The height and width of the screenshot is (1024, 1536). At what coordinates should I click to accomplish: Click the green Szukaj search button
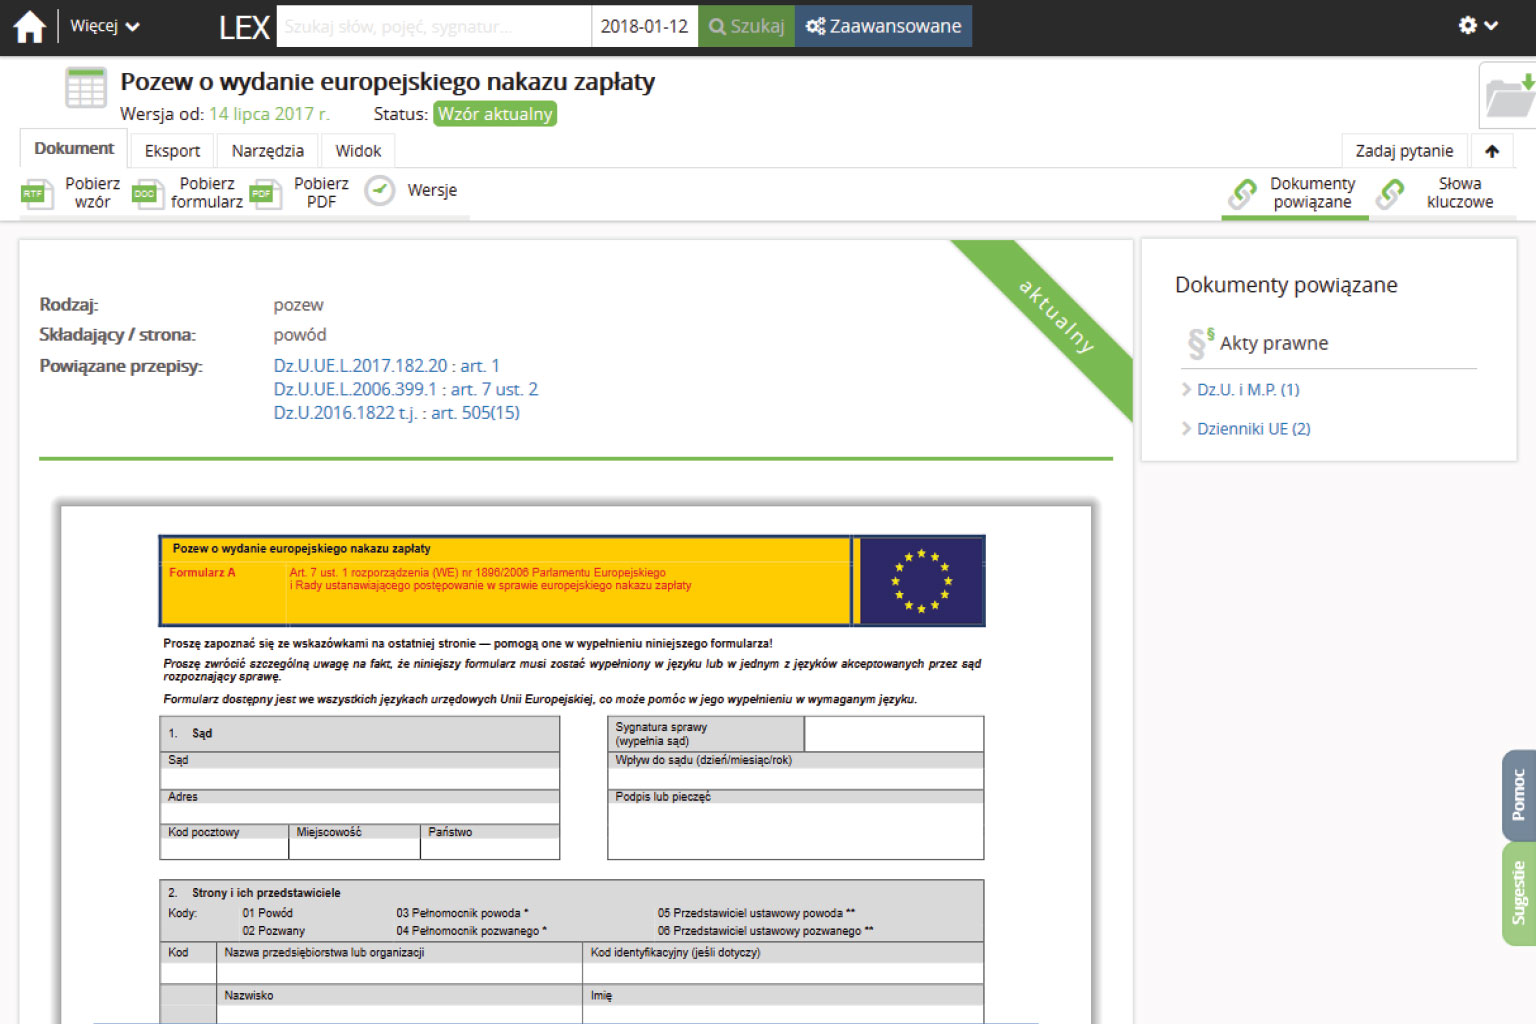[x=746, y=27]
